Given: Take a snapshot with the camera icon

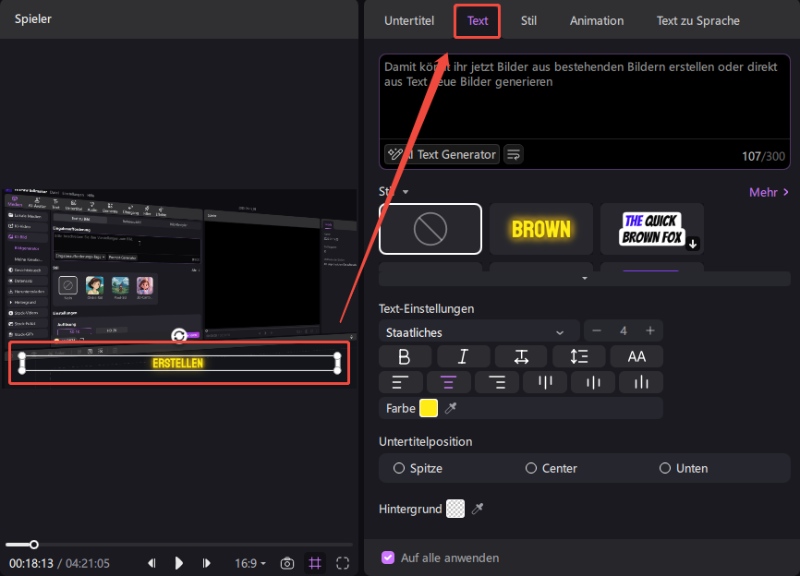Looking at the screenshot, I should coord(287,563).
